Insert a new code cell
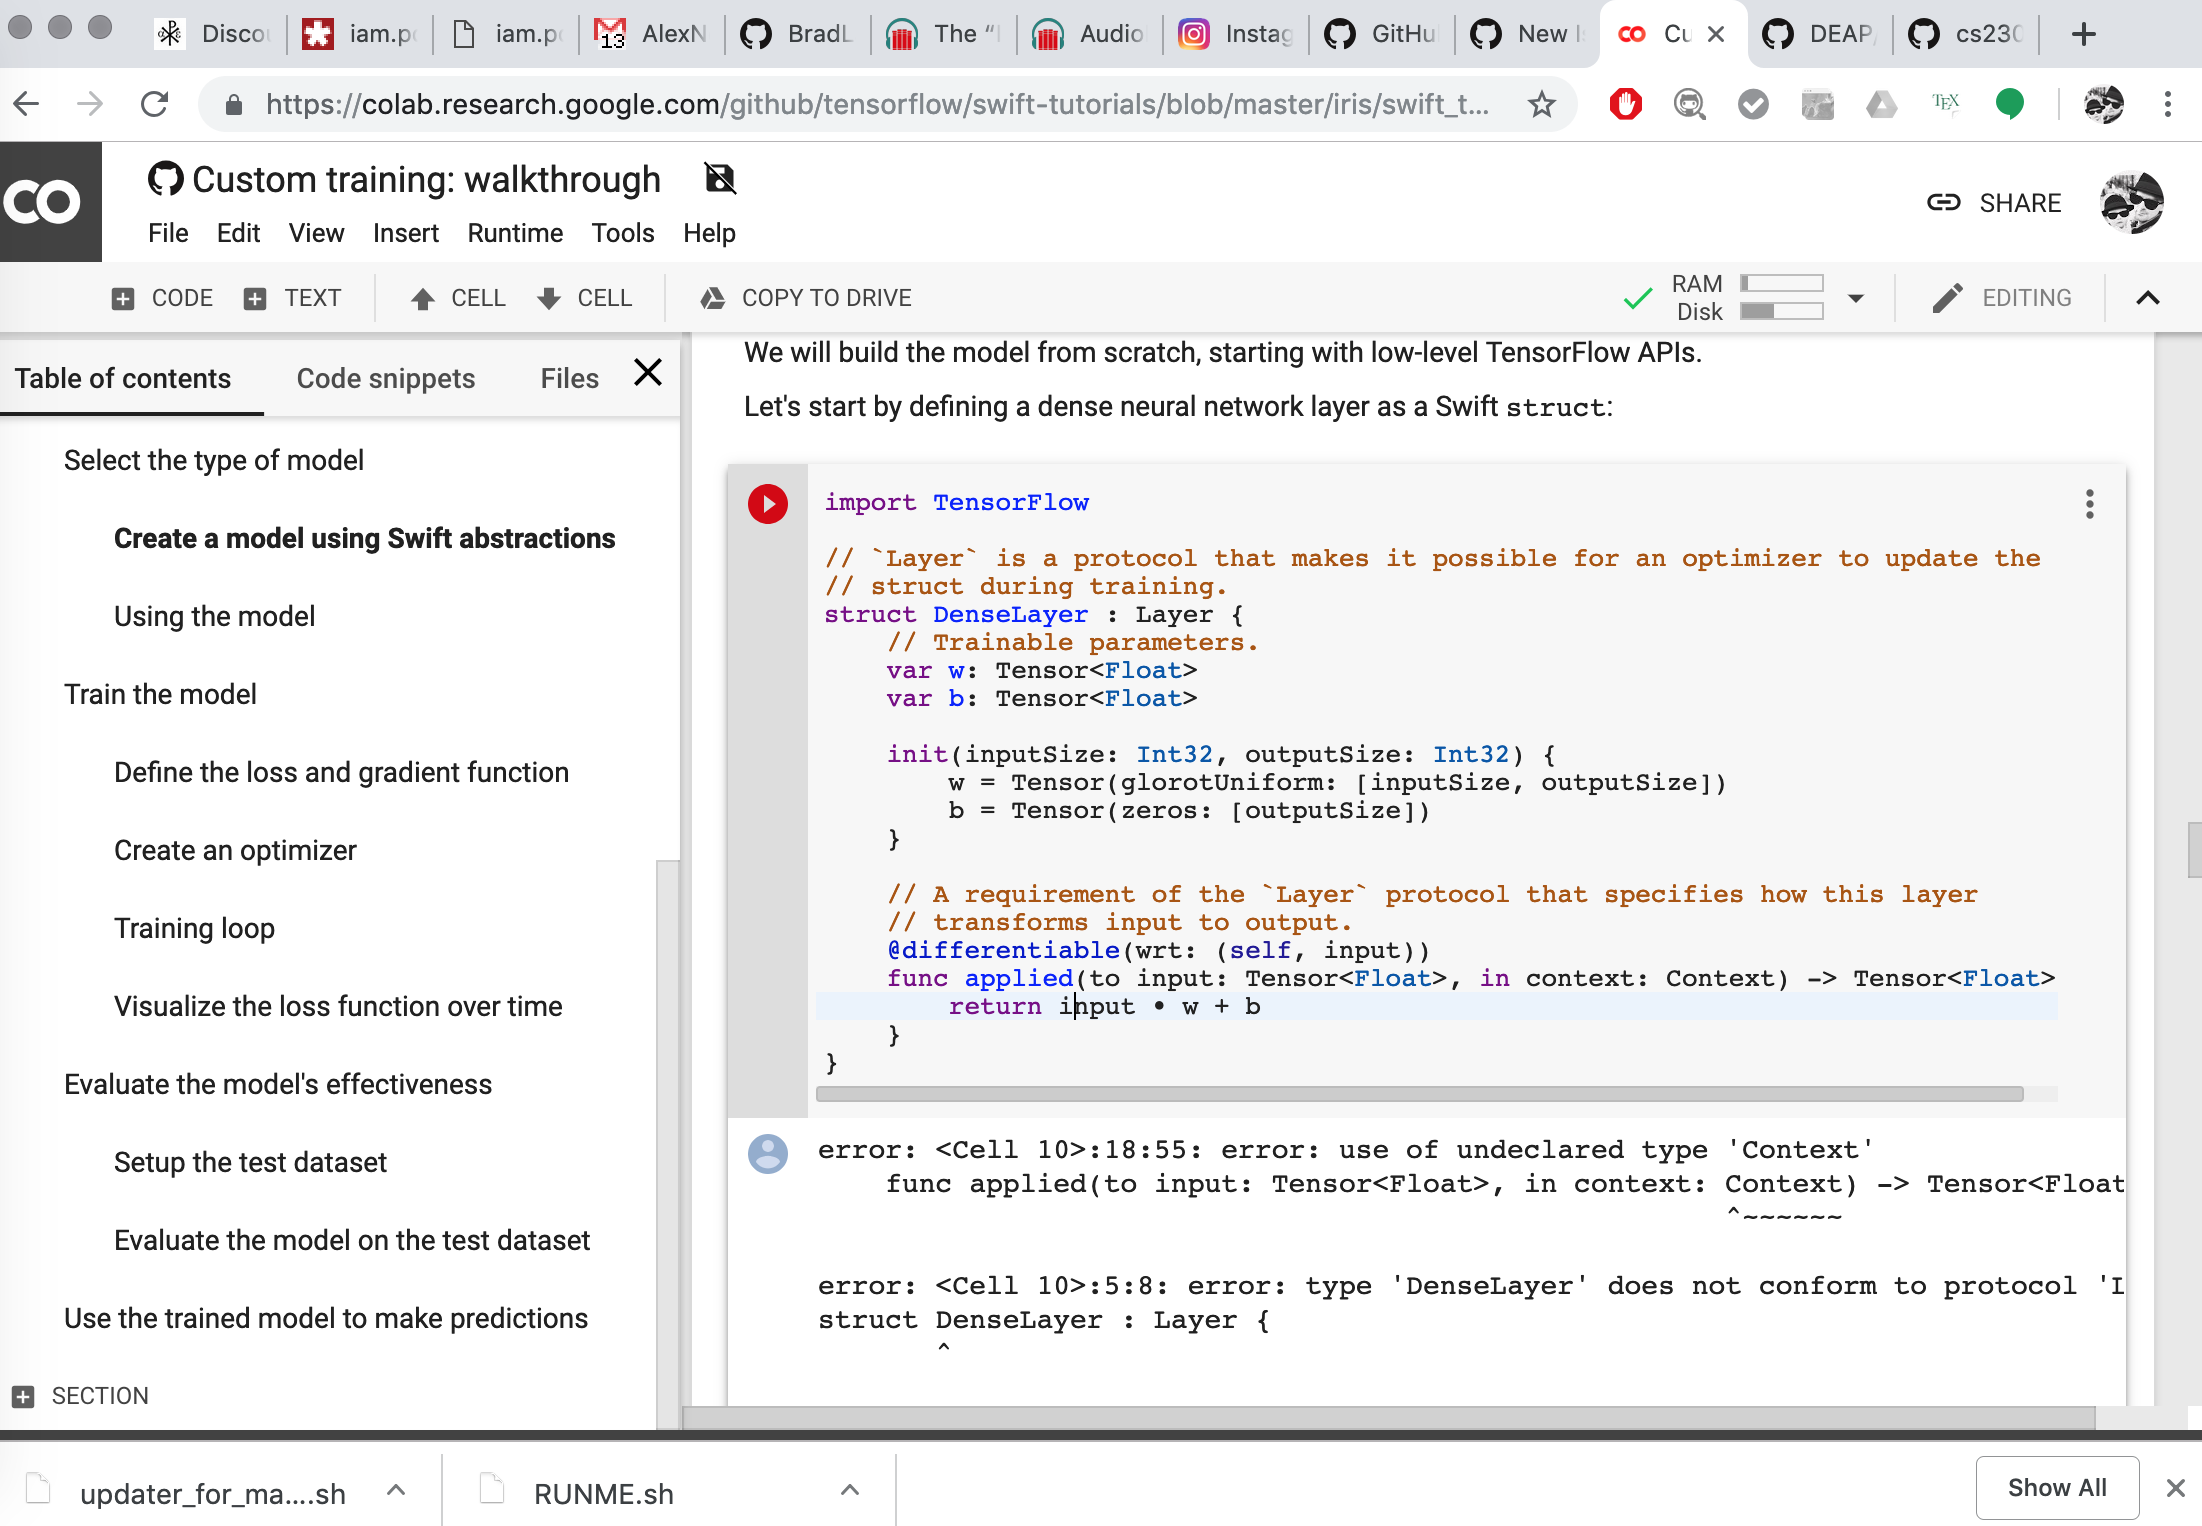Screen dimensions: 2202x1526 162,298
